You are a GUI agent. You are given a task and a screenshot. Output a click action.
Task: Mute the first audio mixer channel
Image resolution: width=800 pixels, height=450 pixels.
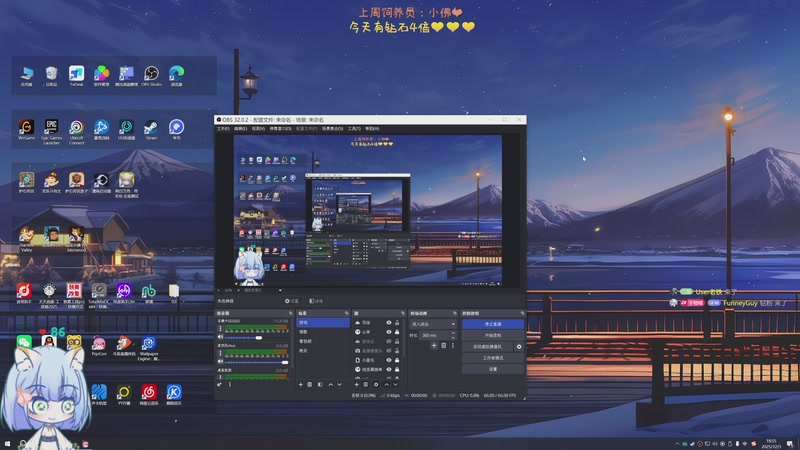(x=220, y=337)
